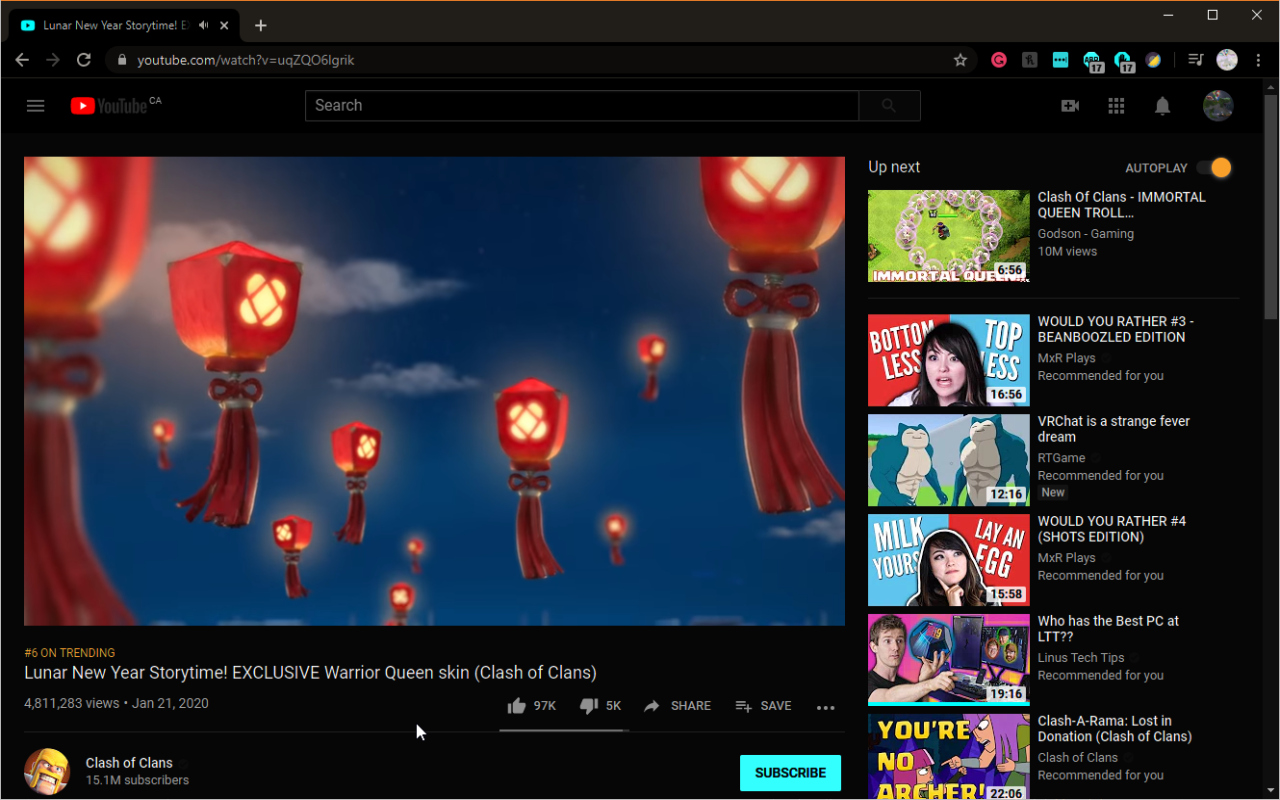Screen dimensions: 1280x800
Task: Click the like/dislike ratio bar
Action: (x=563, y=731)
